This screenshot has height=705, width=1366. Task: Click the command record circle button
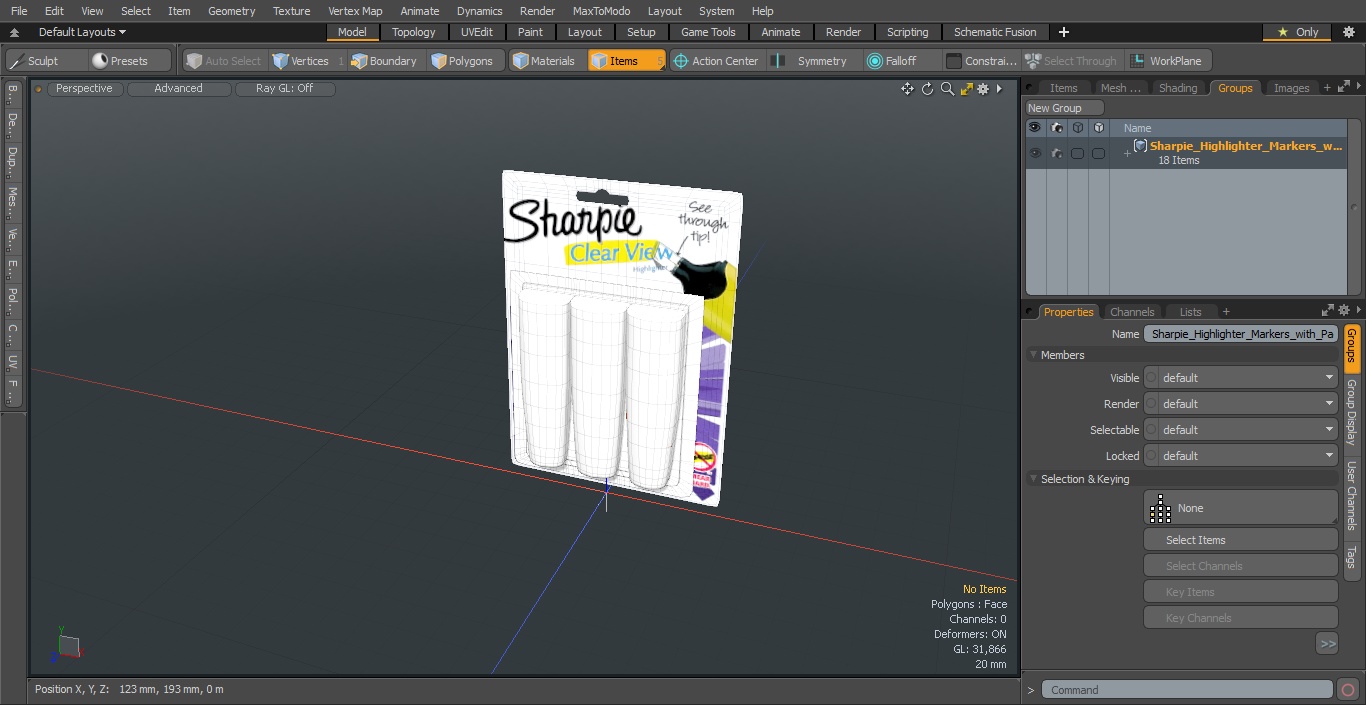[x=1347, y=690]
